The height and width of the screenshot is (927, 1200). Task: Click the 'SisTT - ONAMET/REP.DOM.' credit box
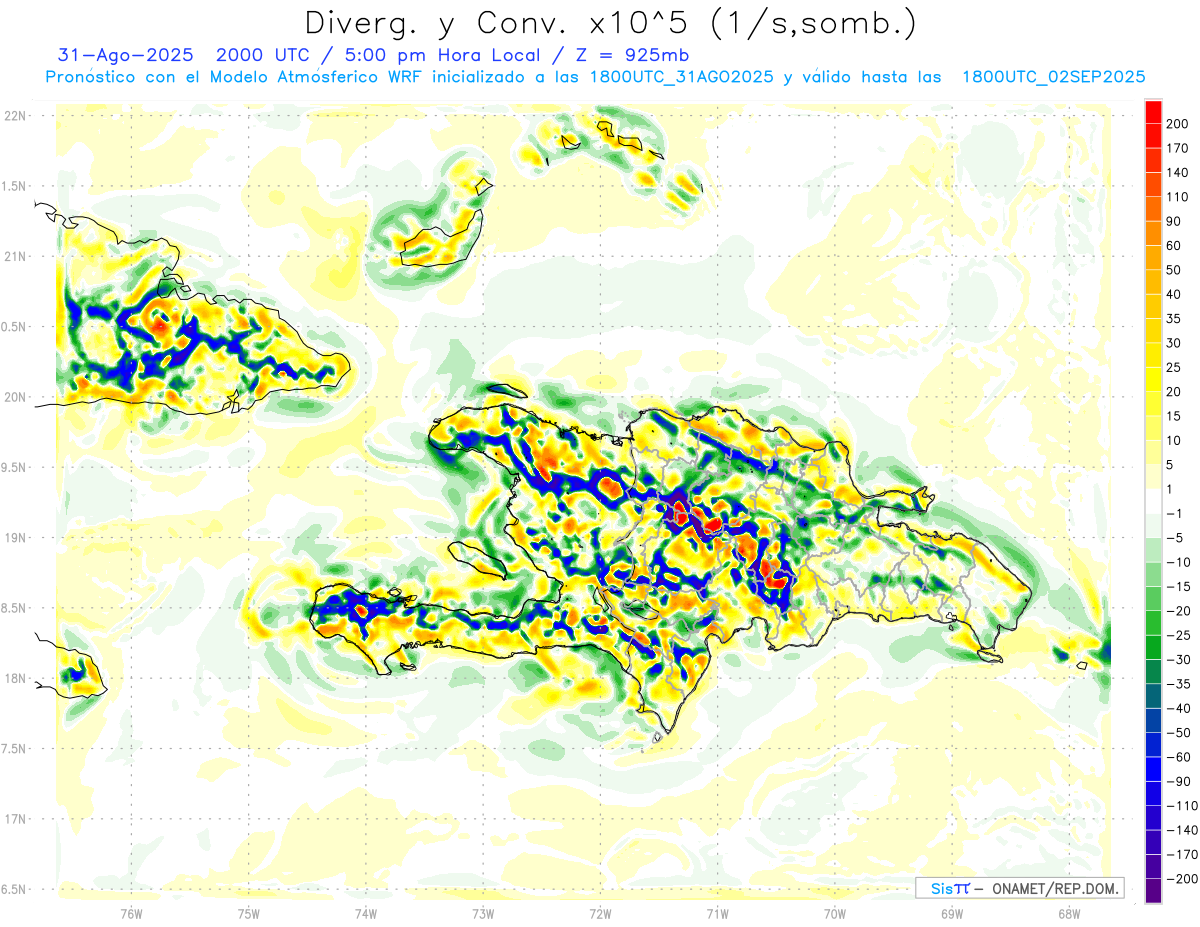pyautogui.click(x=1020, y=888)
